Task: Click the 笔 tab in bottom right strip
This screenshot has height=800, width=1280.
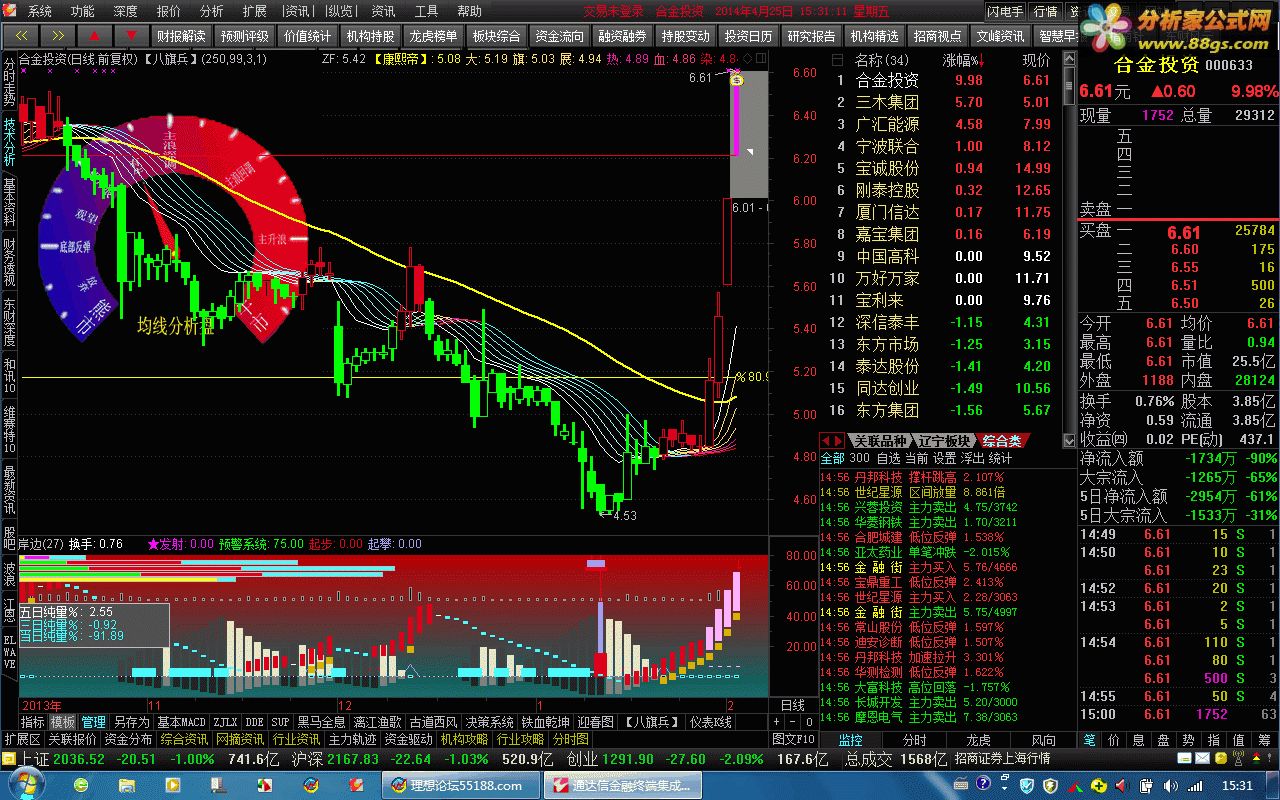Action: coord(1089,740)
